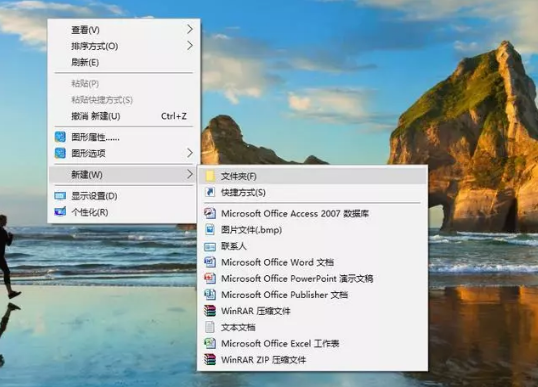538x387 pixels.
Task: Click the 显示设置 display icon
Action: pyautogui.click(x=60, y=196)
